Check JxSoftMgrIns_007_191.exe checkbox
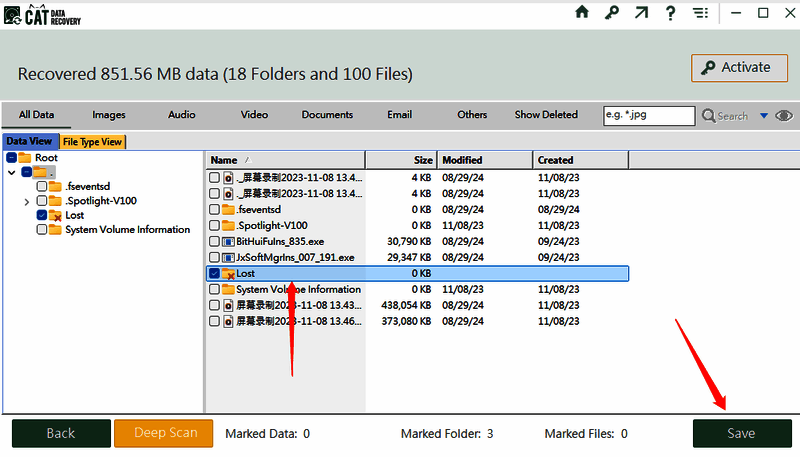The width and height of the screenshot is (800, 457). [x=214, y=258]
